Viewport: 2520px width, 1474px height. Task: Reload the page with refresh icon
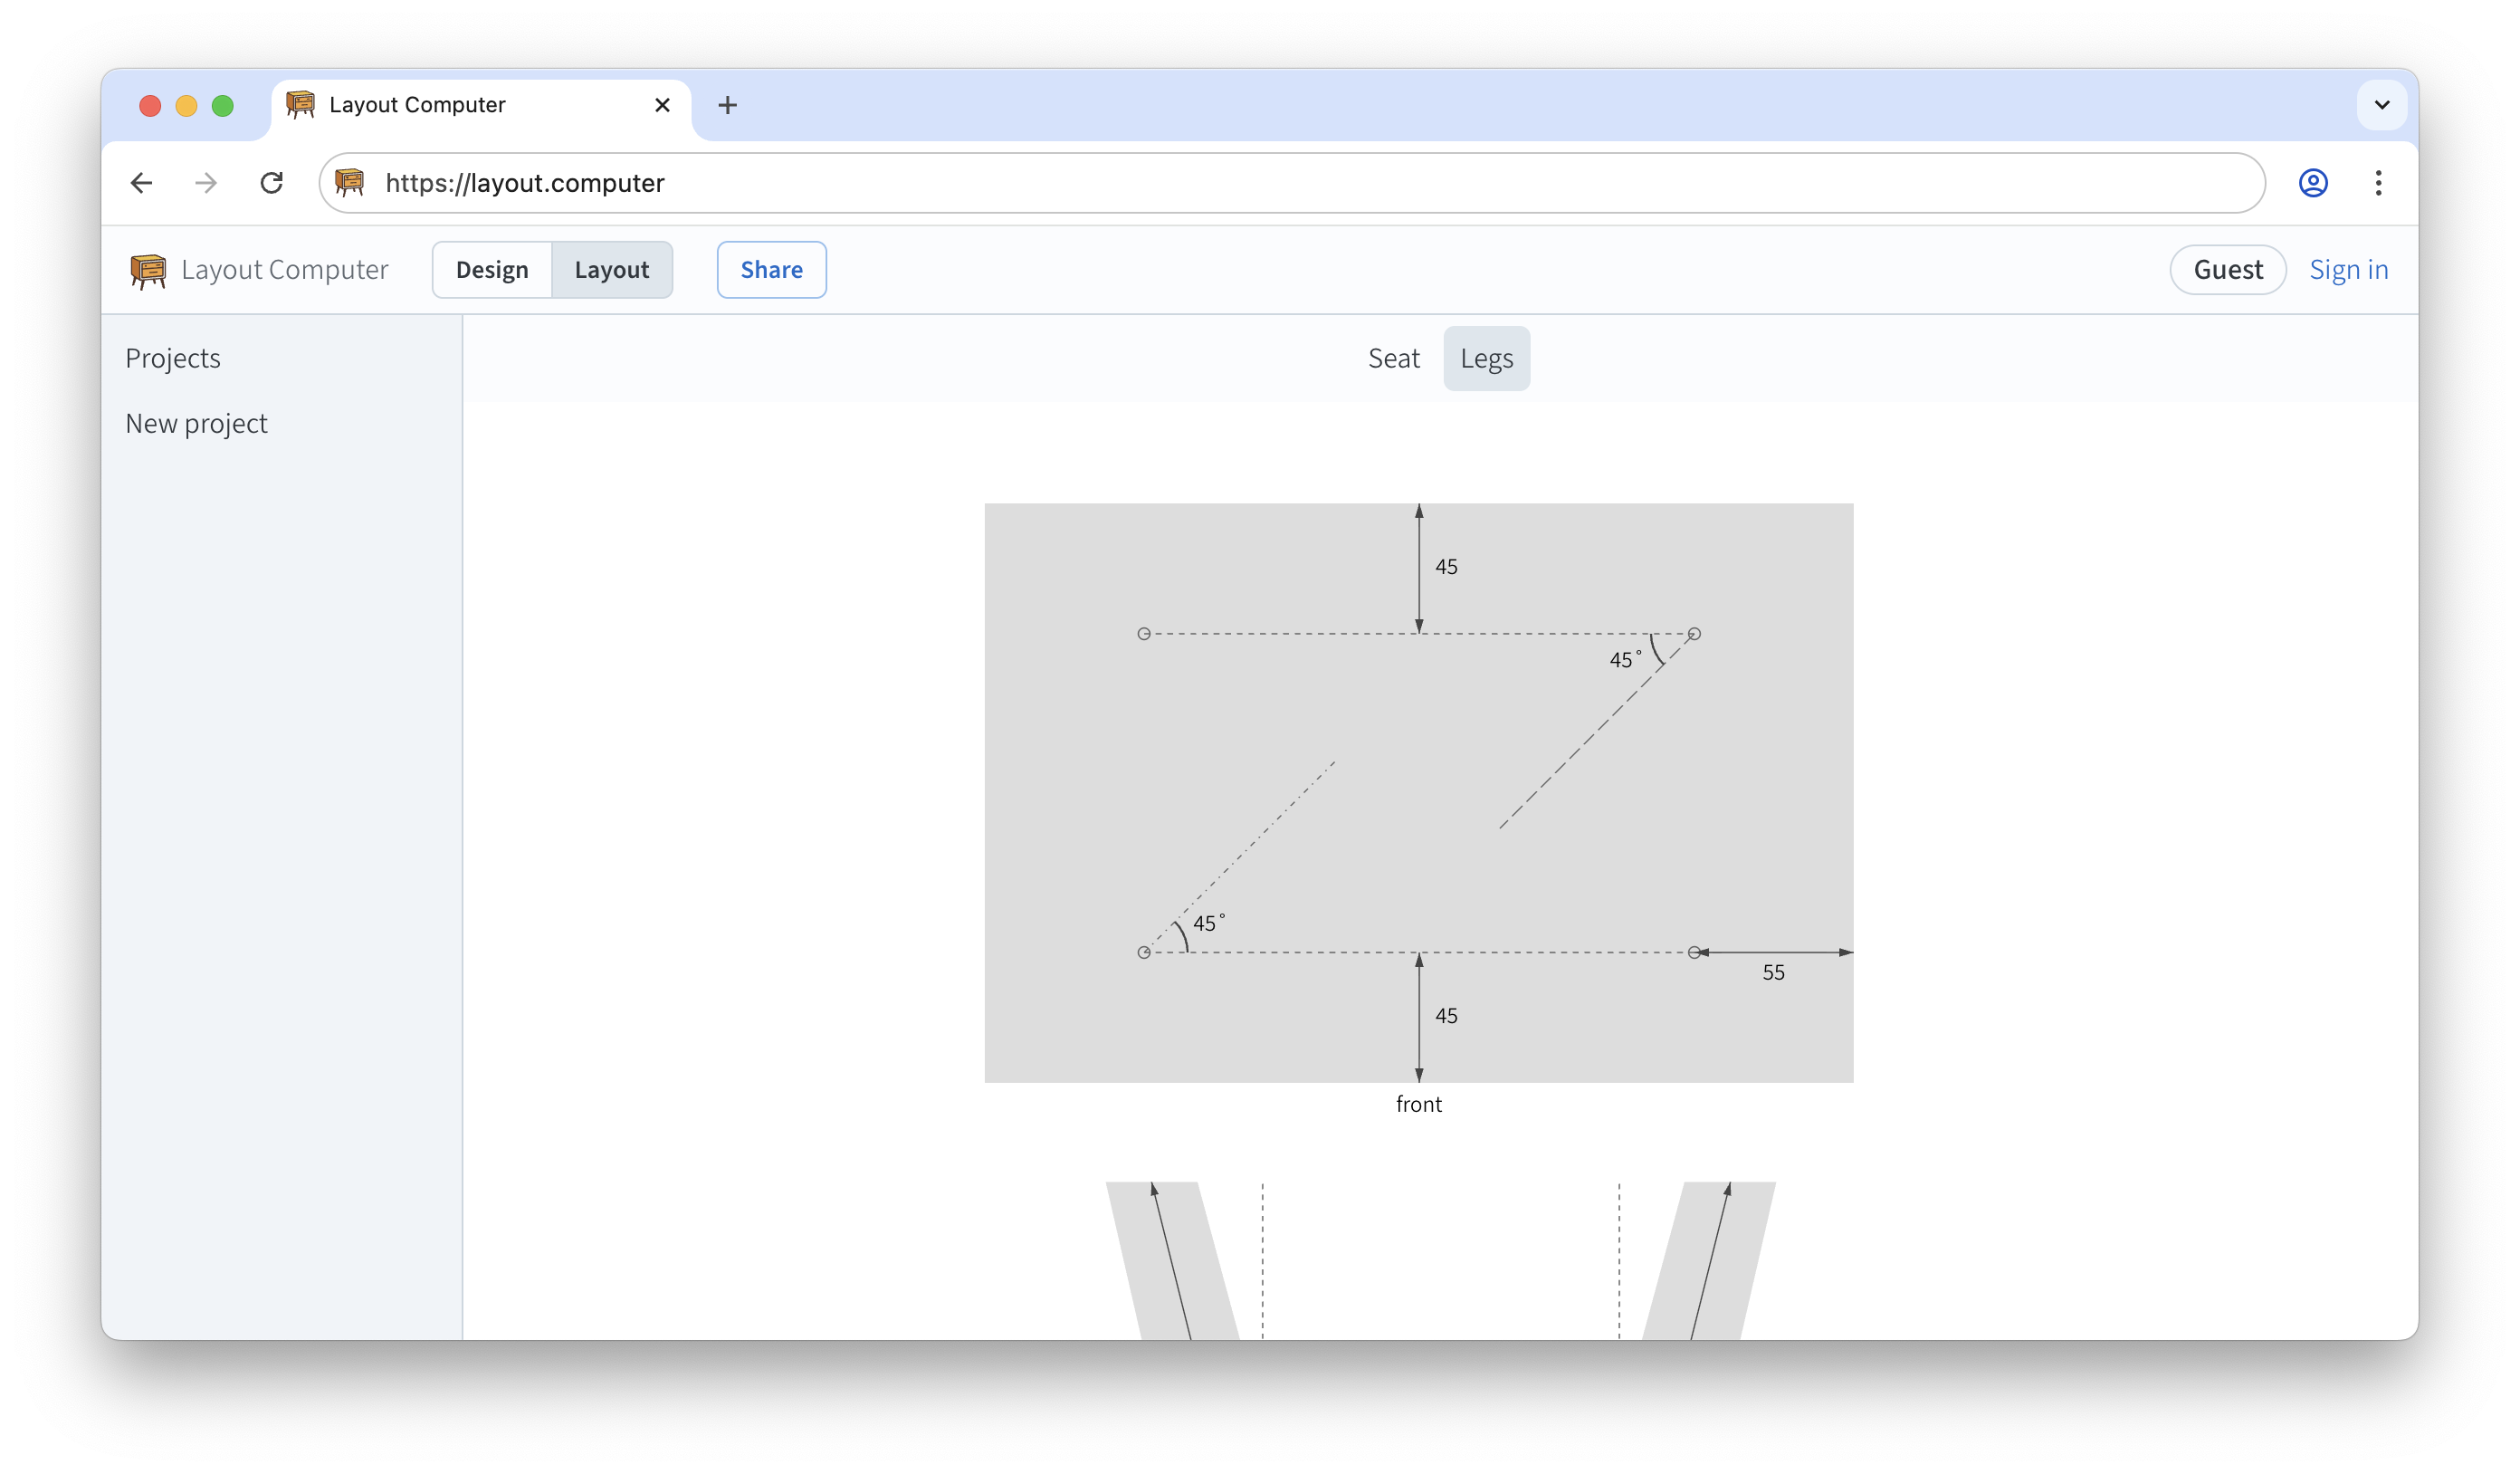point(271,183)
